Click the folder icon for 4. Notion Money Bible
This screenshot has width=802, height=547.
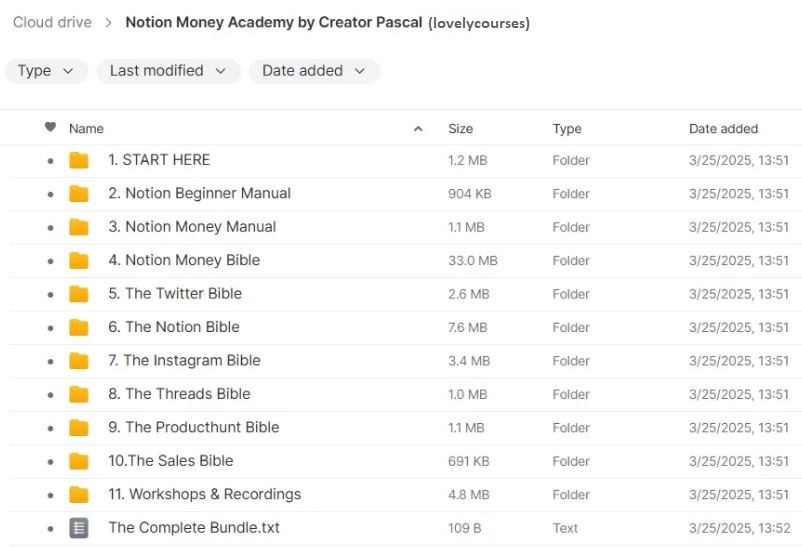(x=79, y=260)
